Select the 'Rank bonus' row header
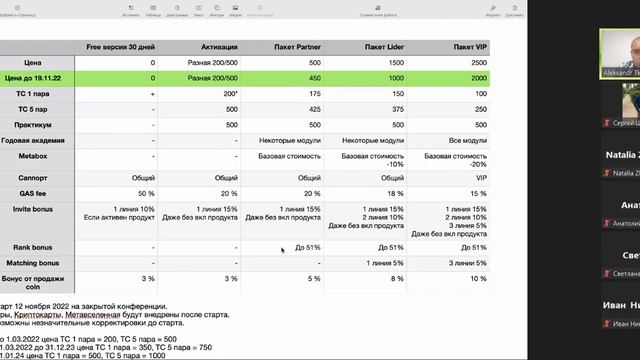Viewport: 640px width, 360px height. (x=37, y=248)
